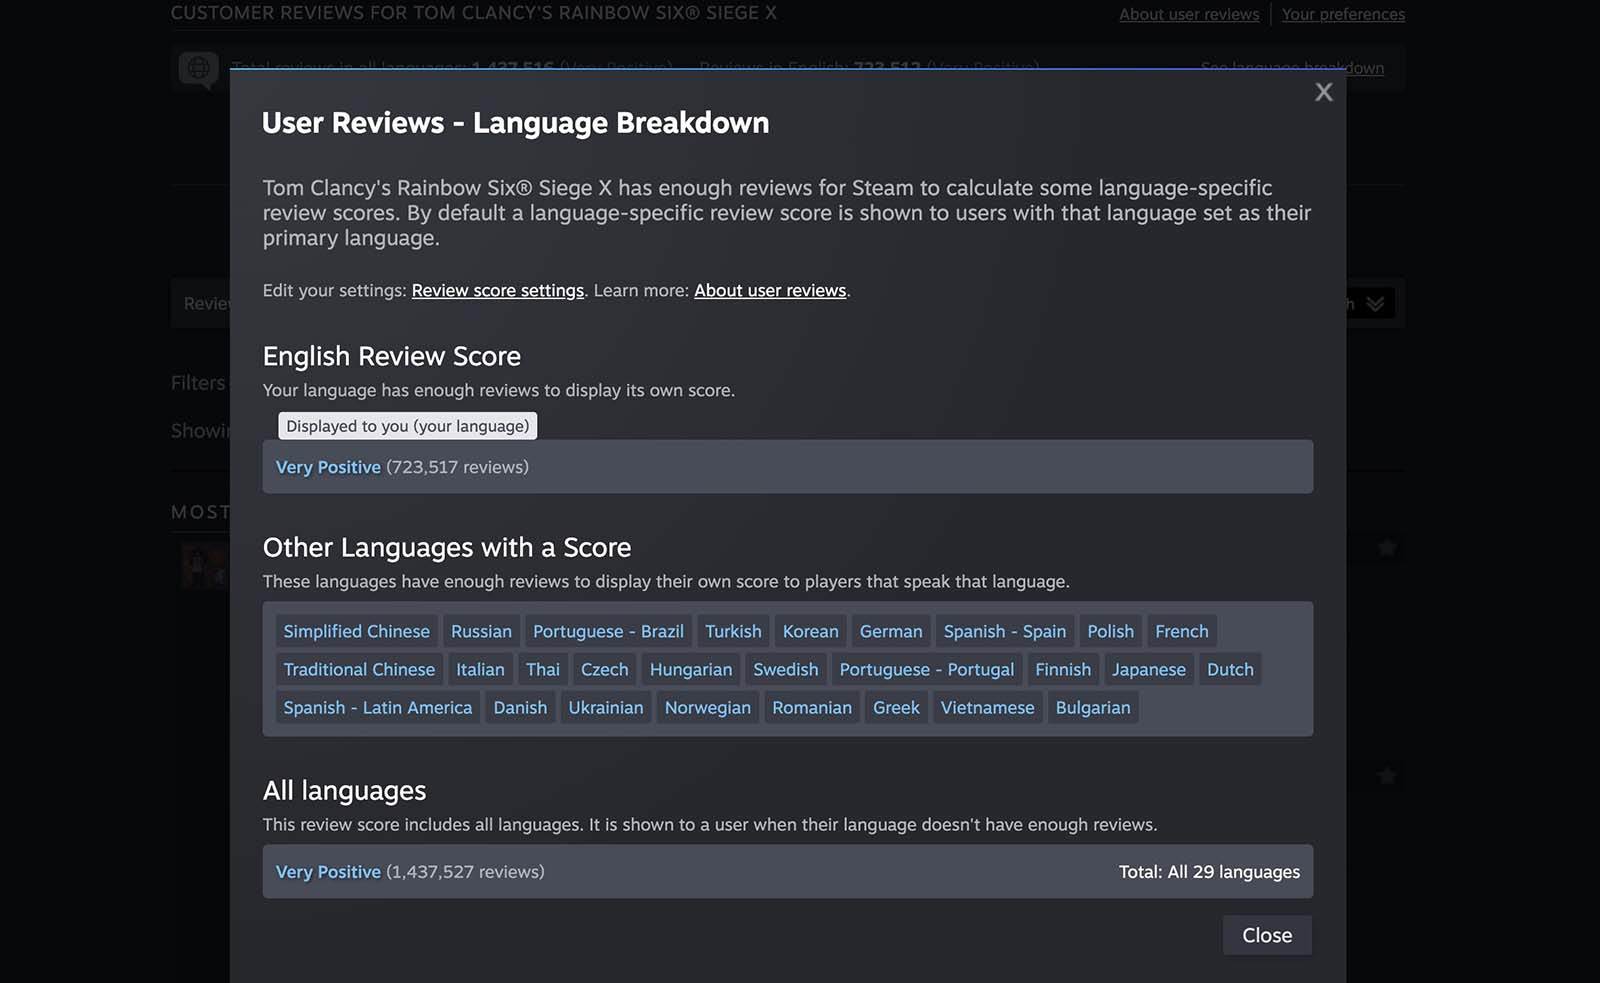1600x983 pixels.
Task: Select Hungarian language tag
Action: [x=691, y=669]
